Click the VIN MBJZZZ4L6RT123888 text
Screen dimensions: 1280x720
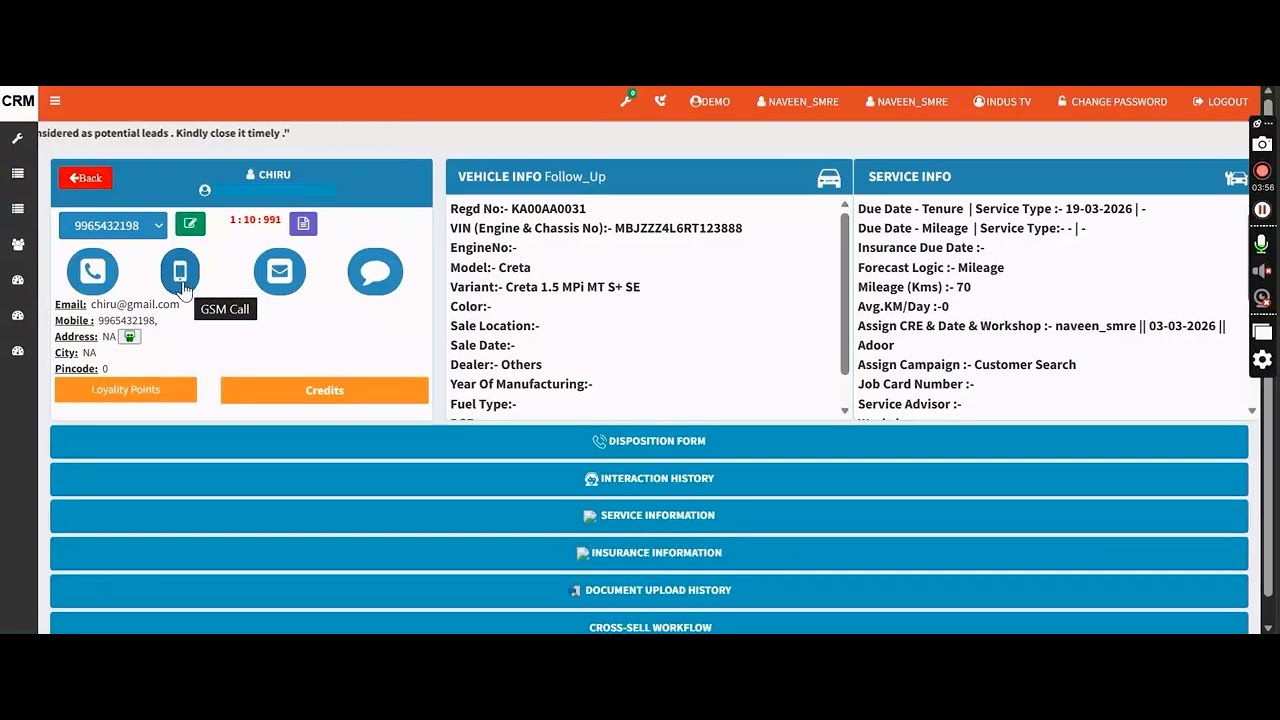click(x=596, y=228)
